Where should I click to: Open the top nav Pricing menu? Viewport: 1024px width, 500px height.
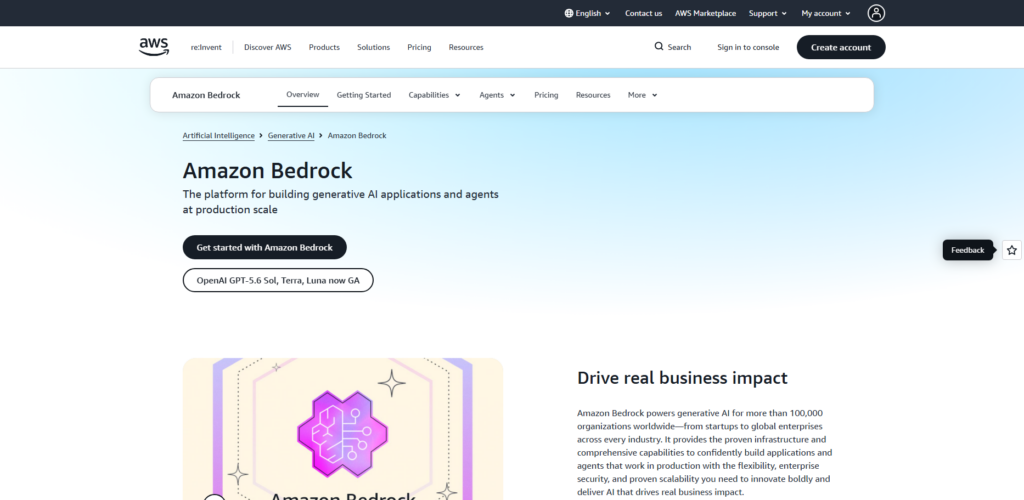419,47
